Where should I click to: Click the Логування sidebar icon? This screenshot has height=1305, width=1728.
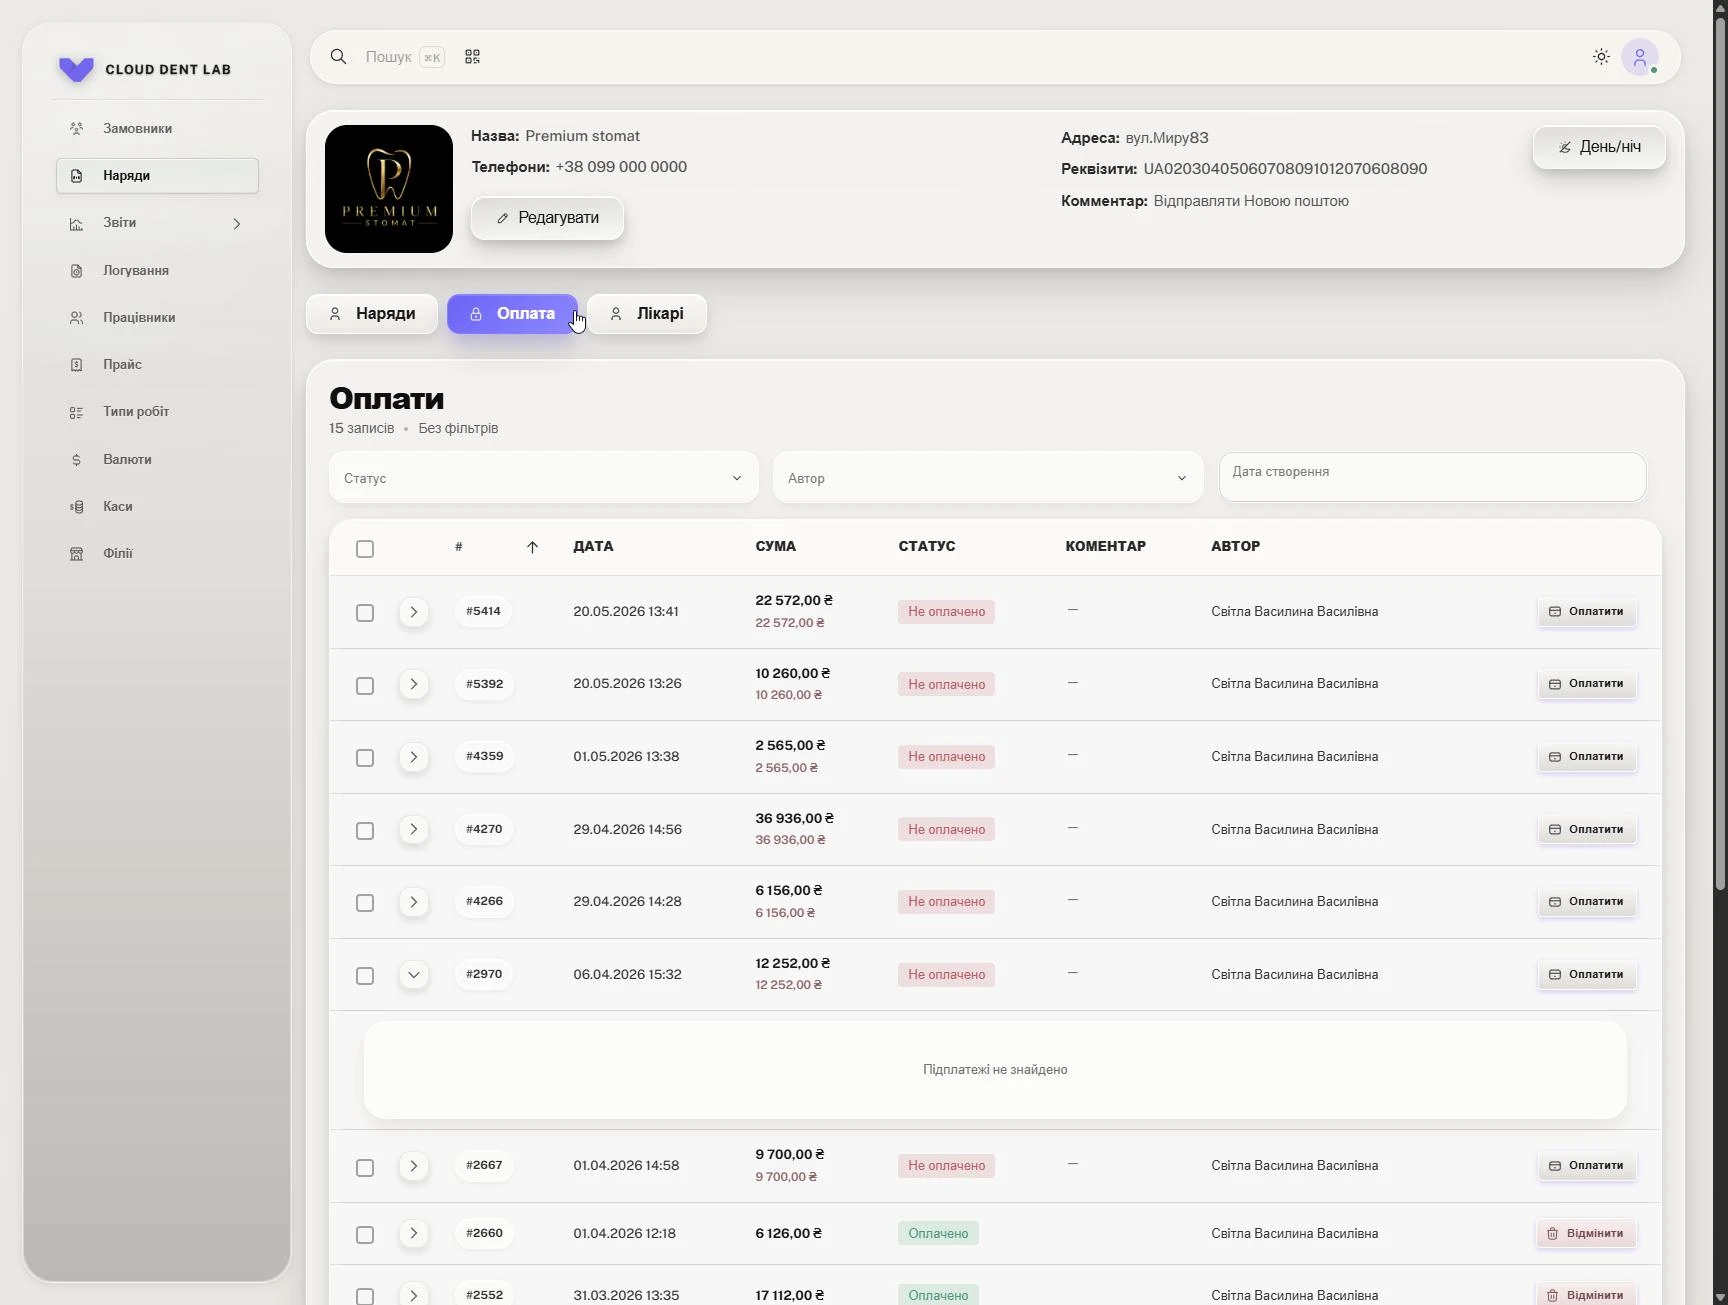tap(76, 271)
